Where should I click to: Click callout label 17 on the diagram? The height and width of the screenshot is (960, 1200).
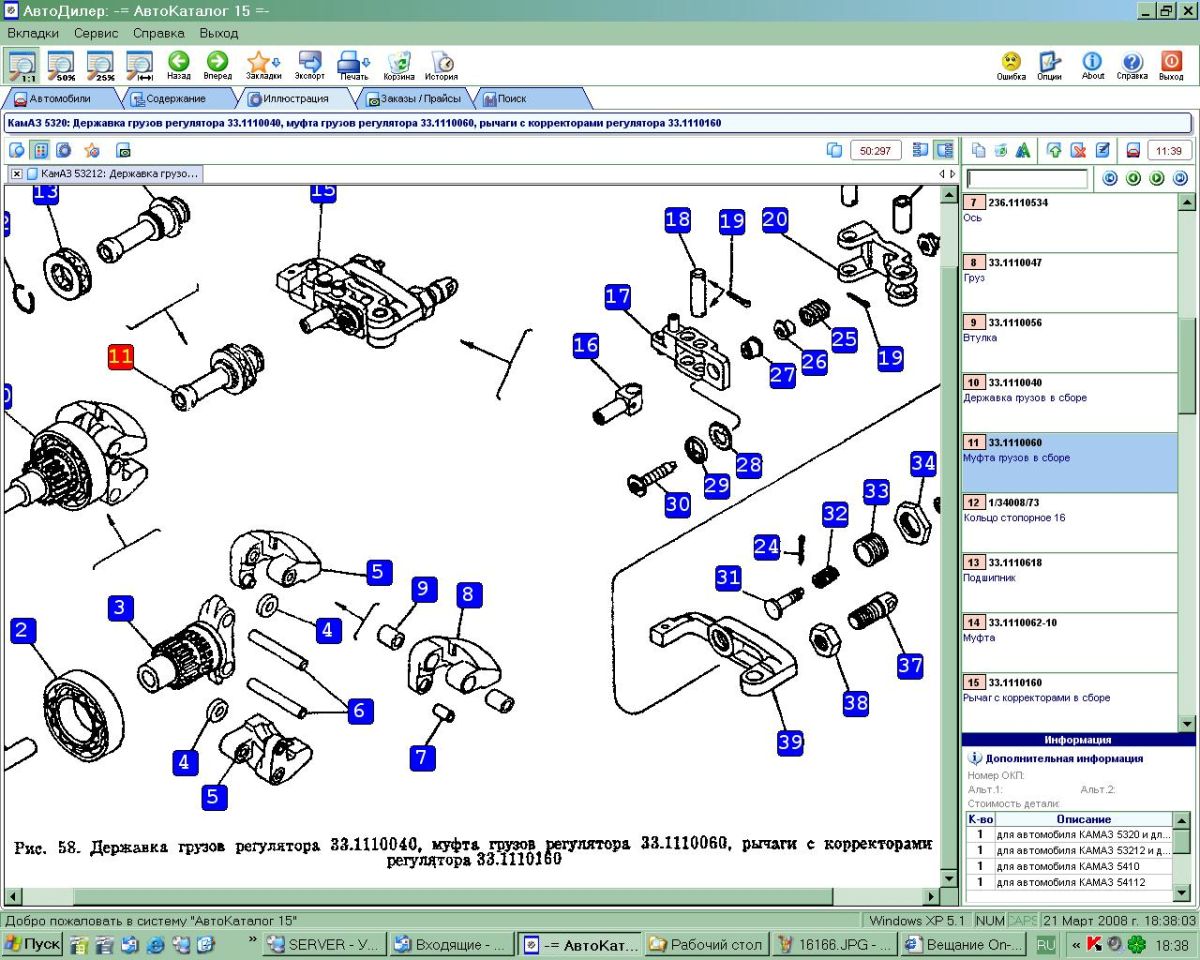pyautogui.click(x=618, y=297)
